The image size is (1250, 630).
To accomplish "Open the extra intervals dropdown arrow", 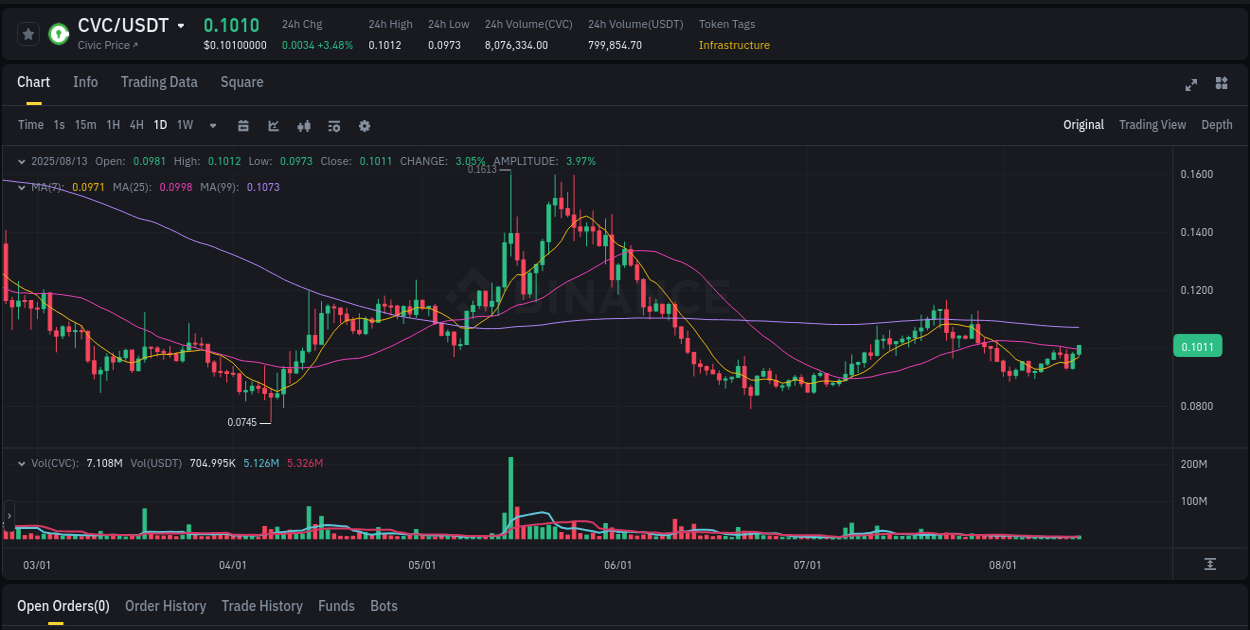I will pyautogui.click(x=212, y=126).
